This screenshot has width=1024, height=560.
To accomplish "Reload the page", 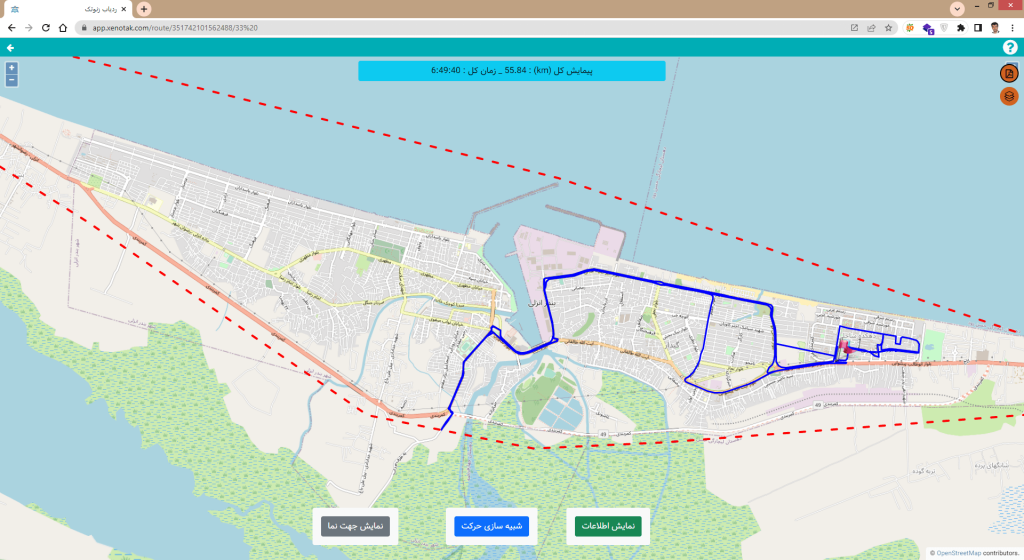I will [45, 28].
